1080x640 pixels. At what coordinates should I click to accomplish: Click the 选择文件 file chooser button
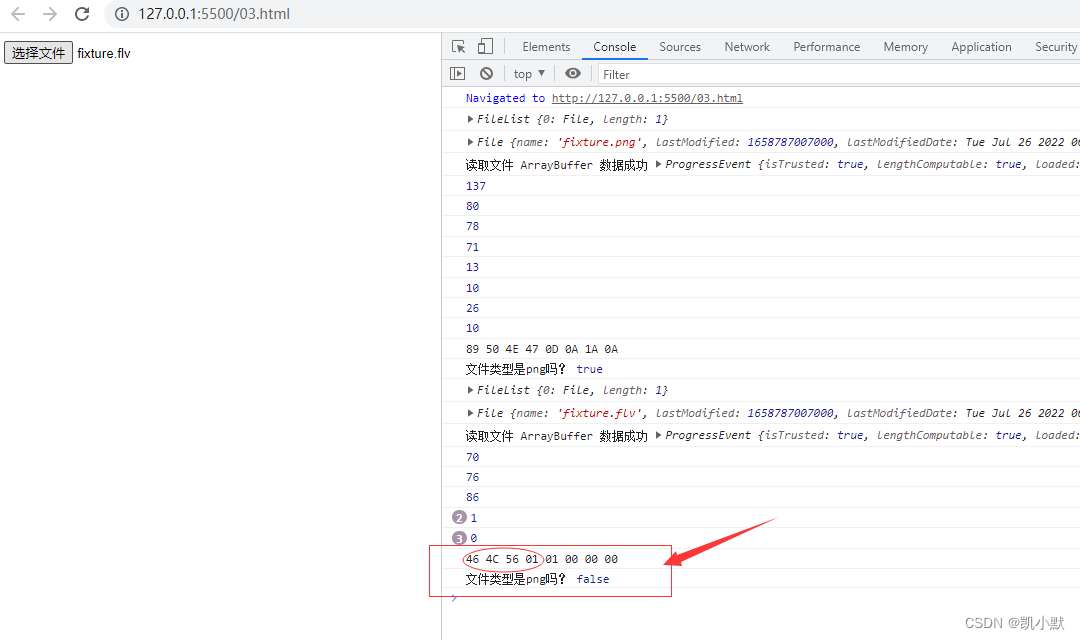(x=38, y=53)
